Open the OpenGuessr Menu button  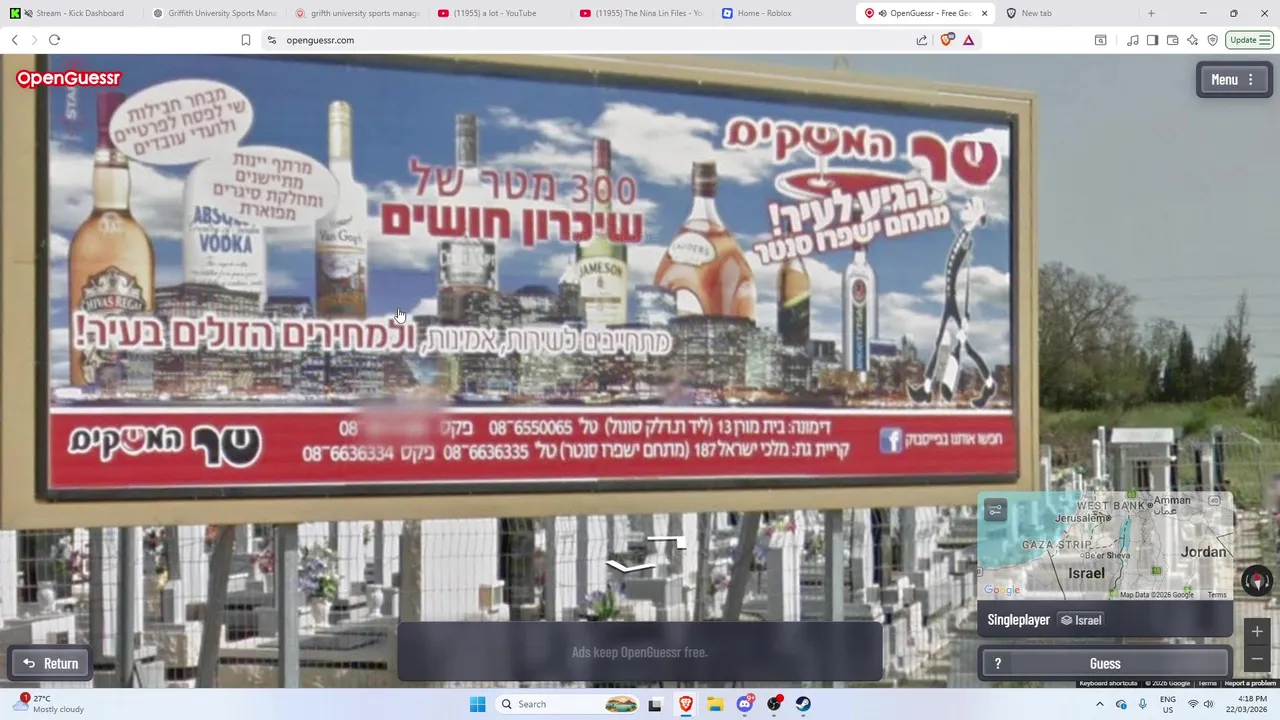1234,80
